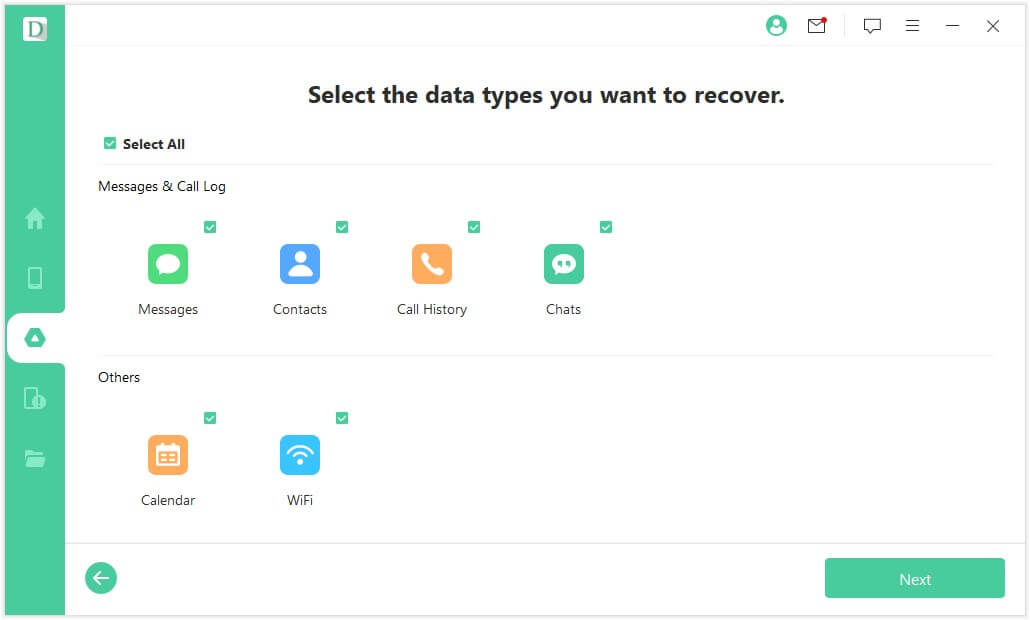1030x620 pixels.
Task: Click the orange Call History icon
Action: (432, 264)
